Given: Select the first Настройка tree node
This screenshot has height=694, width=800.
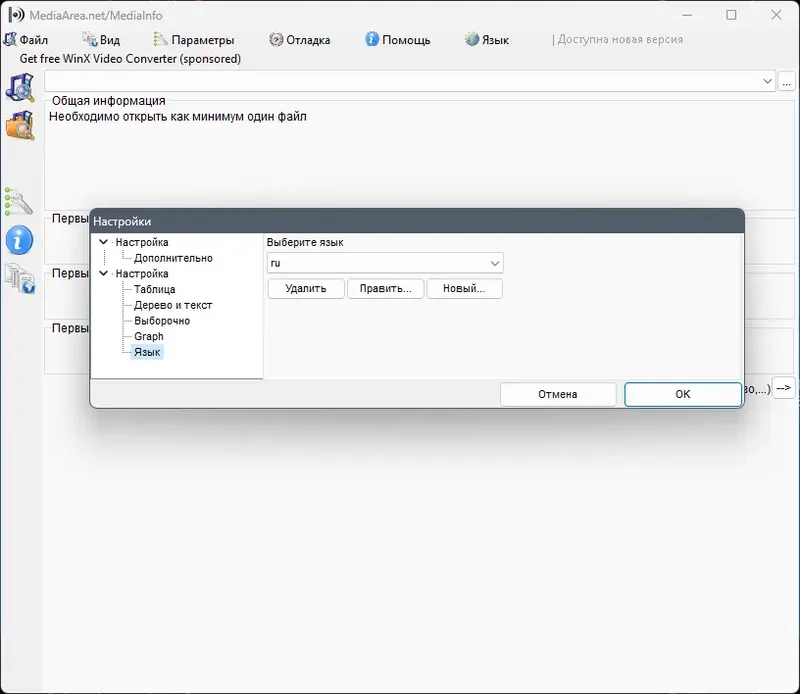Looking at the screenshot, I should [142, 242].
